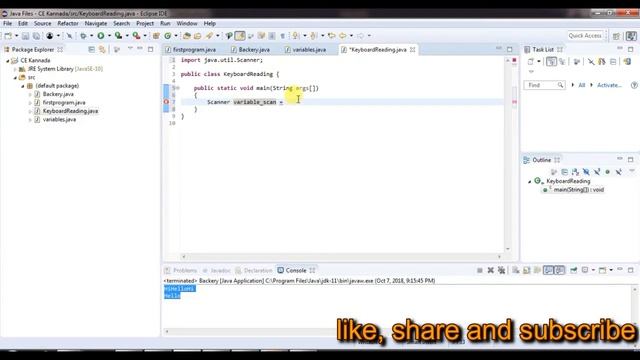Open the File menu
The image size is (640, 360).
7,24
